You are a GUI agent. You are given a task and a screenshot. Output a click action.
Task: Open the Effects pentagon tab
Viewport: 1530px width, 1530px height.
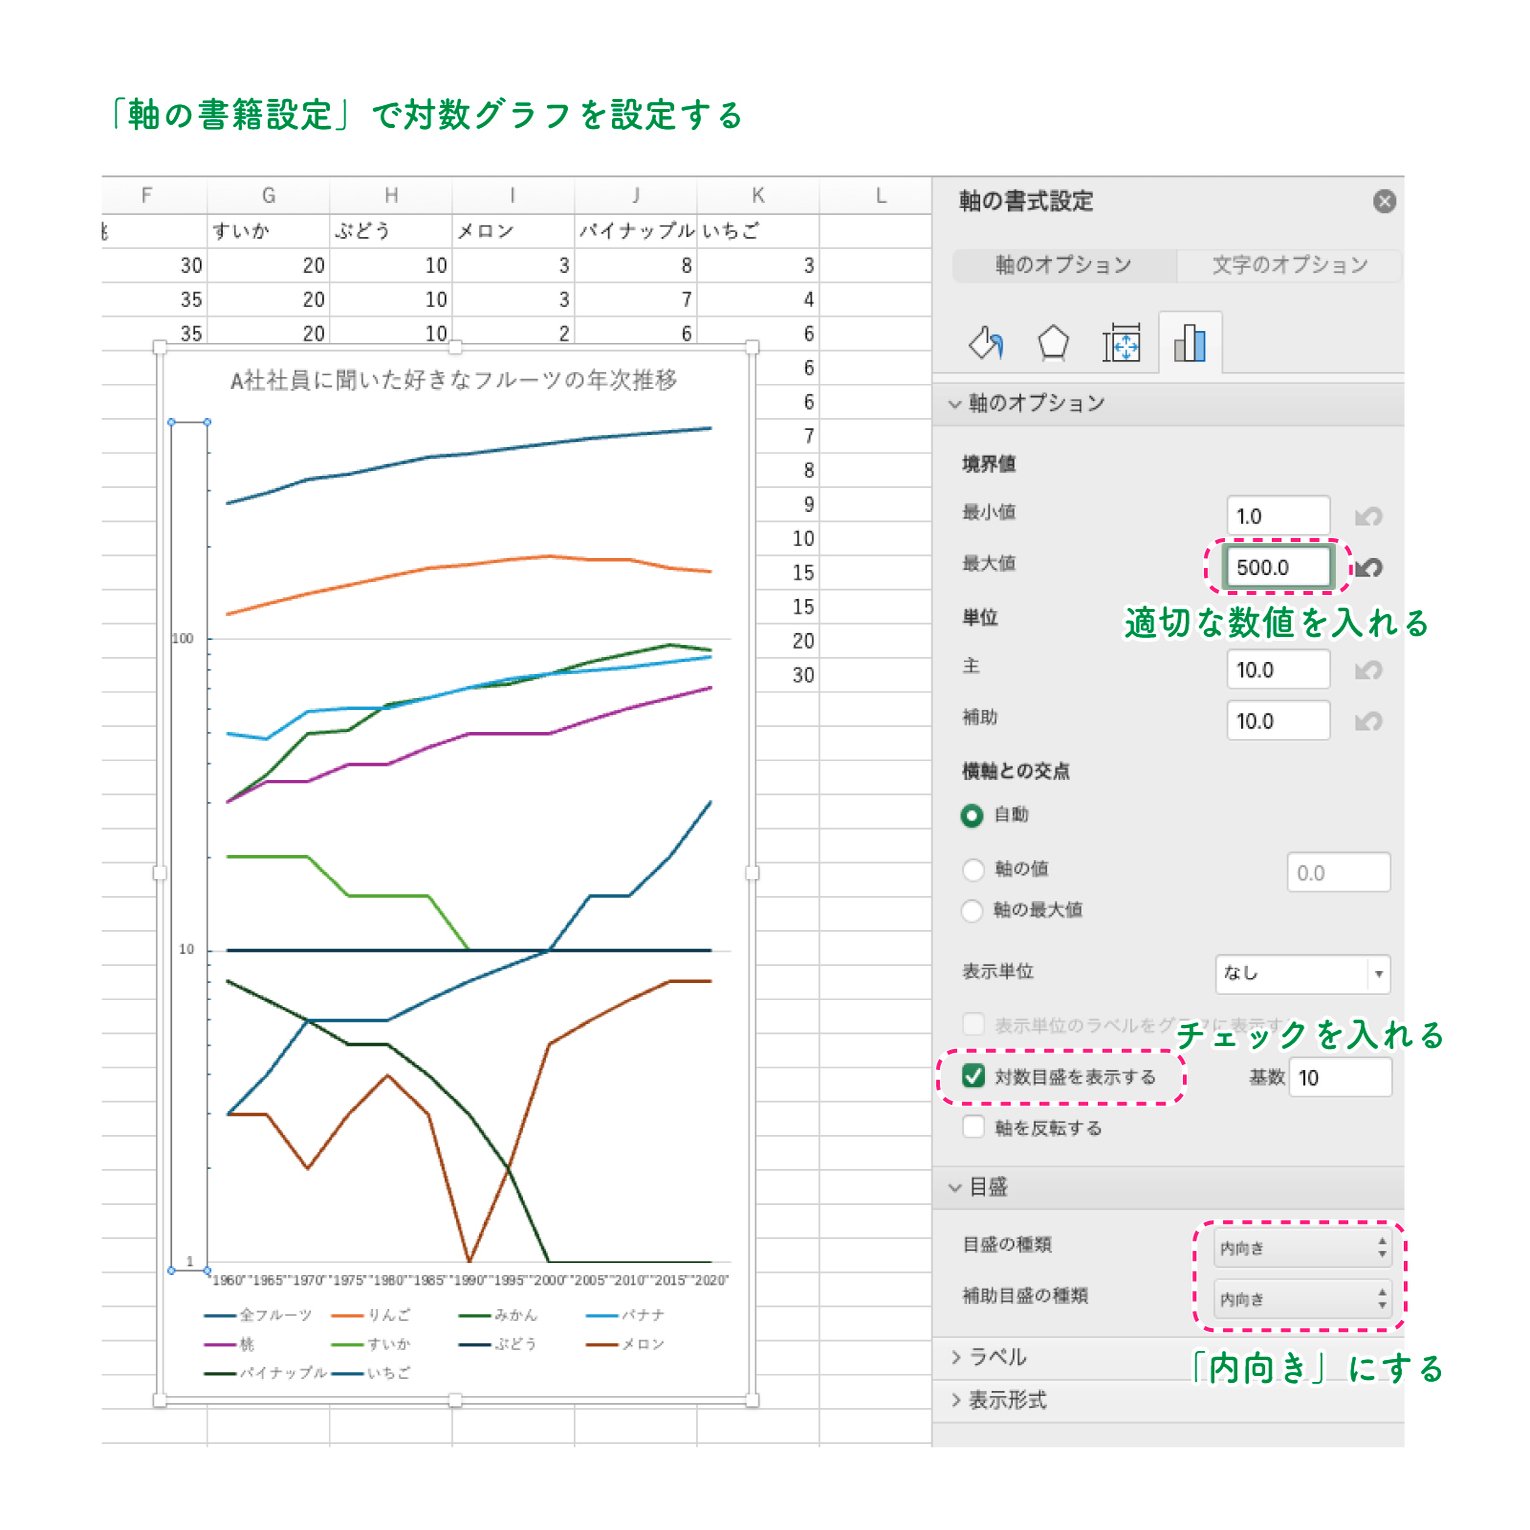1053,343
